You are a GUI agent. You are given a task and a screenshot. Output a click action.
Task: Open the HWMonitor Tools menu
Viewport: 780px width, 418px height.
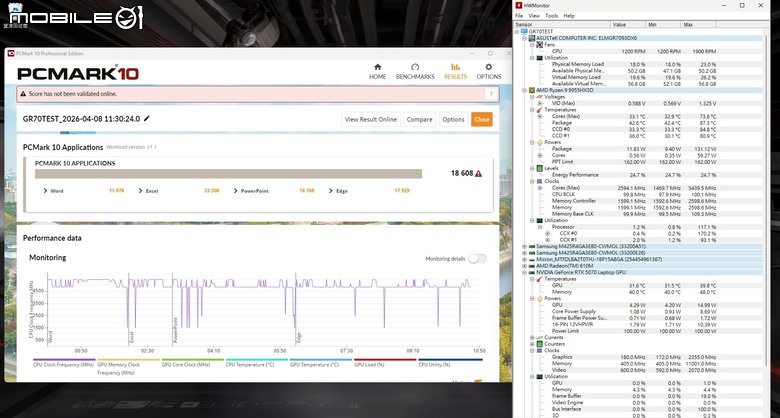click(x=551, y=16)
